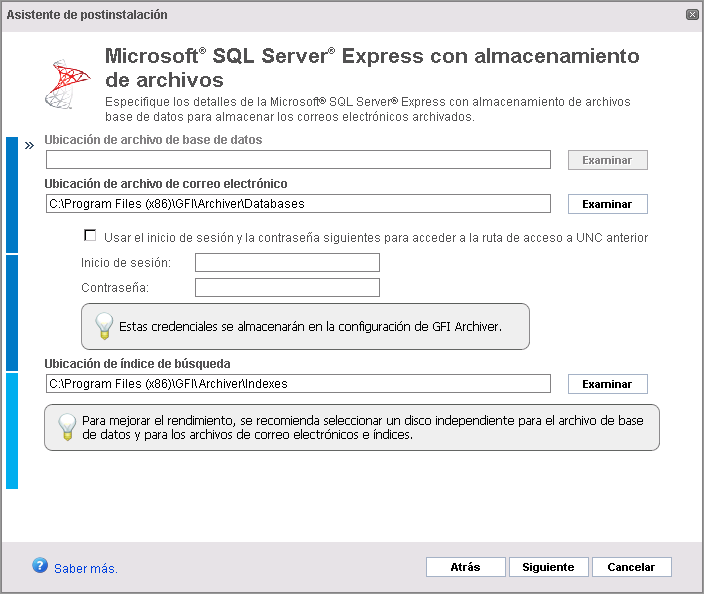Click the heading 'Ubicación de archivo de correo electrónico'

166,184
